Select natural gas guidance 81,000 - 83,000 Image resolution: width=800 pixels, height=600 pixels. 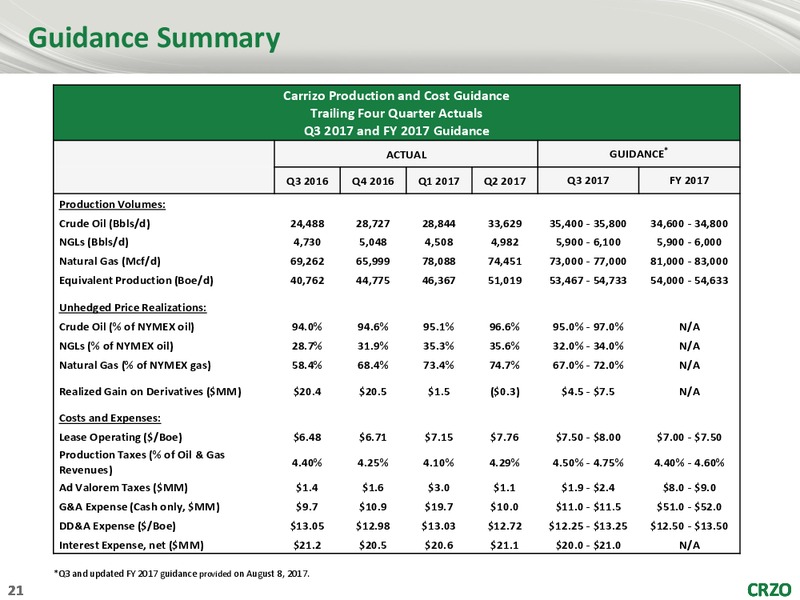(689, 261)
